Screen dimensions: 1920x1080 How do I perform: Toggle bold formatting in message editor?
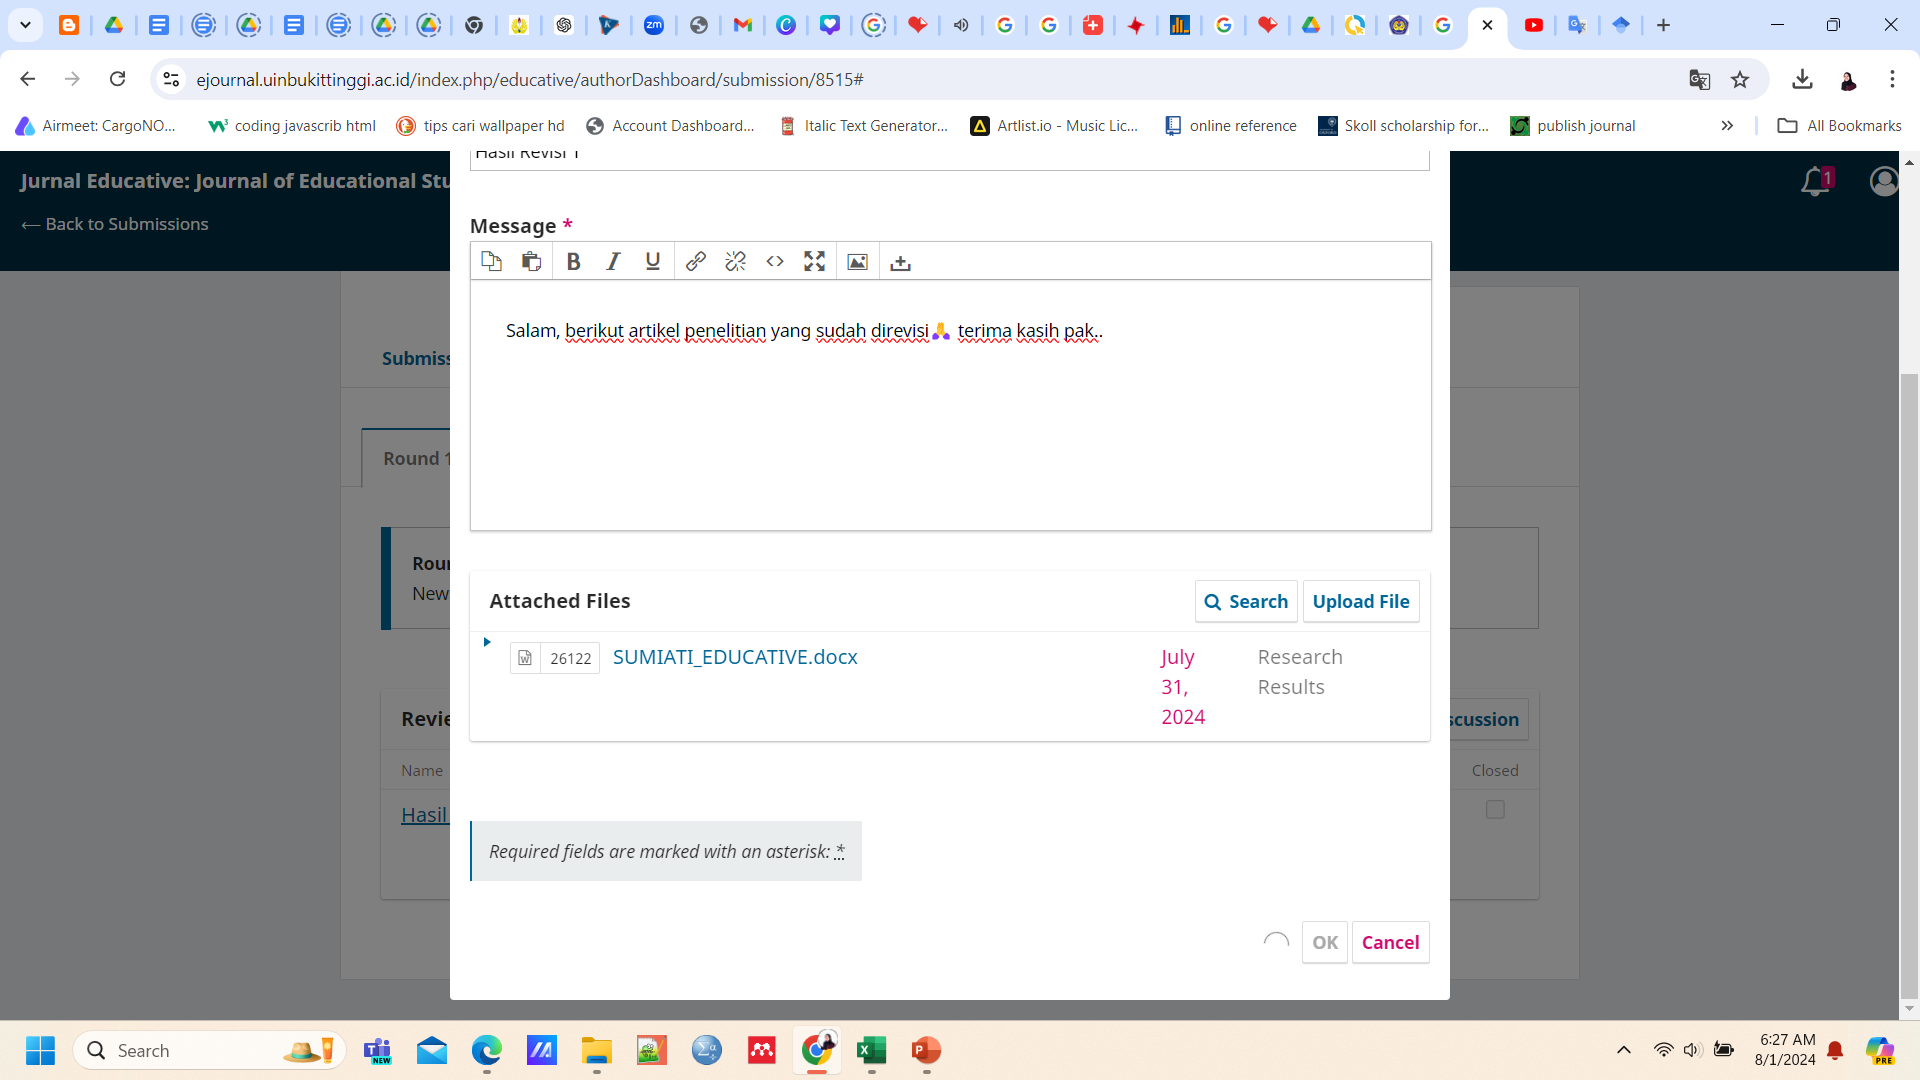click(573, 262)
